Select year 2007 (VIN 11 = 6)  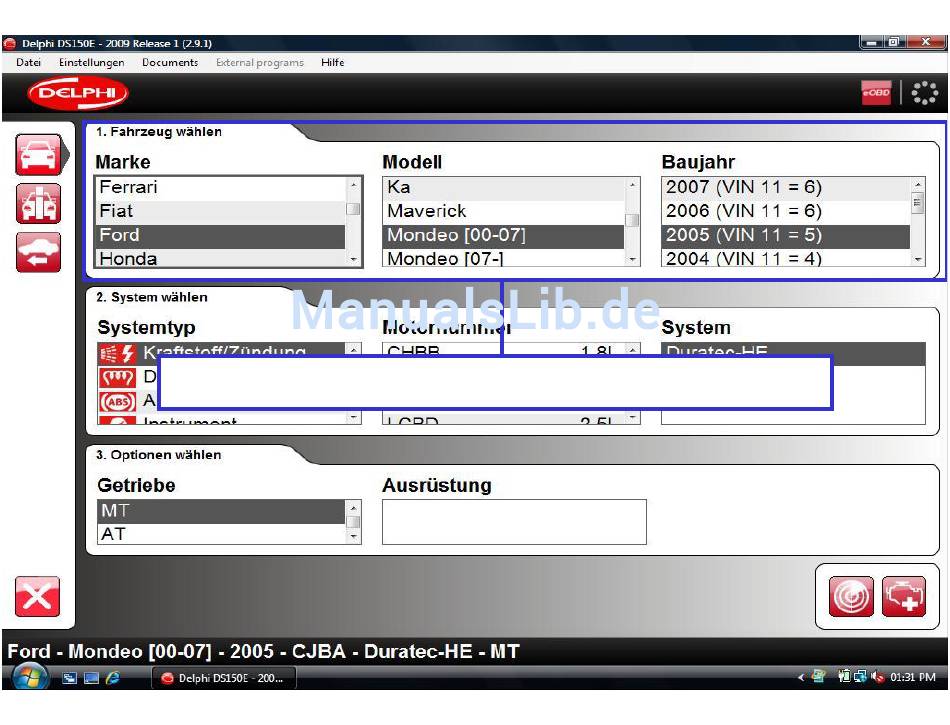[786, 188]
